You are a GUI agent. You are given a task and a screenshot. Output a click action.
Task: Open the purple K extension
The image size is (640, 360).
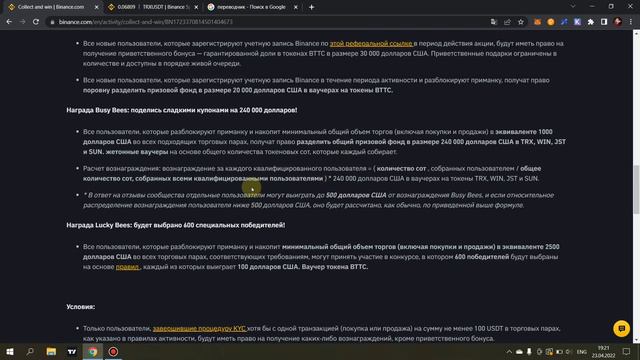(x=577, y=22)
